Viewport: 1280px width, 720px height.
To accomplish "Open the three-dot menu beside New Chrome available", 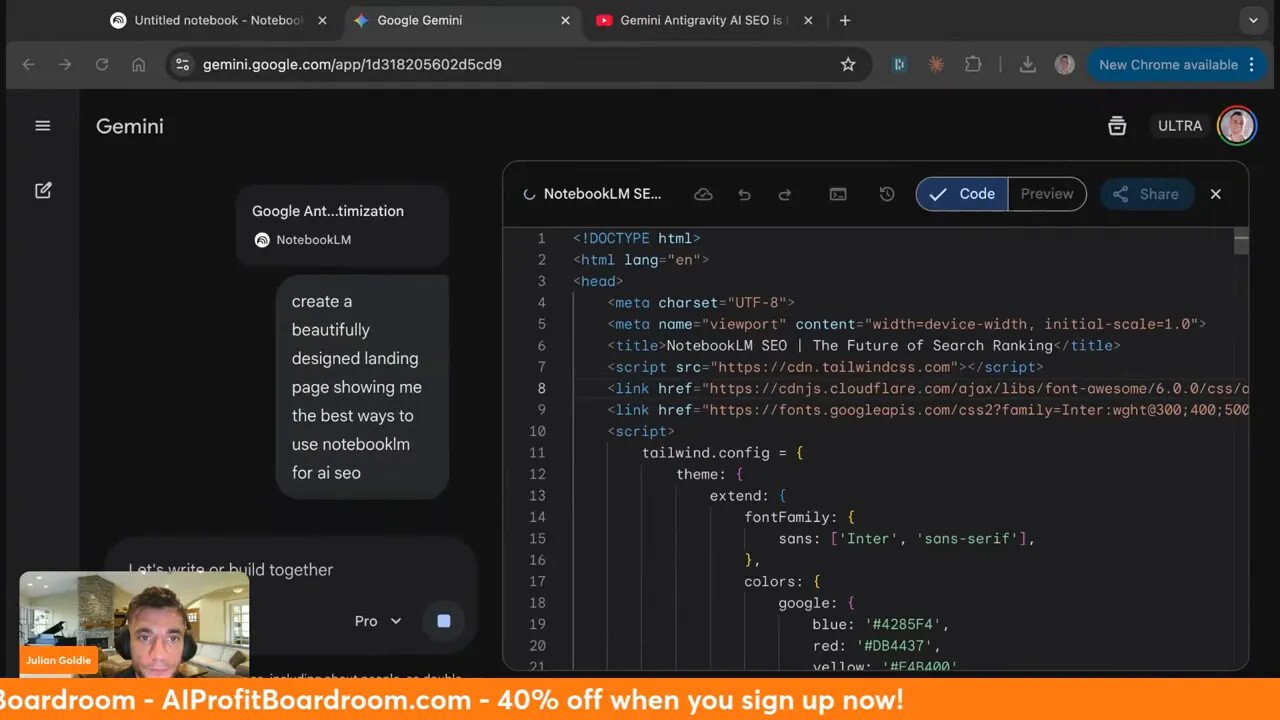I will tap(1252, 64).
